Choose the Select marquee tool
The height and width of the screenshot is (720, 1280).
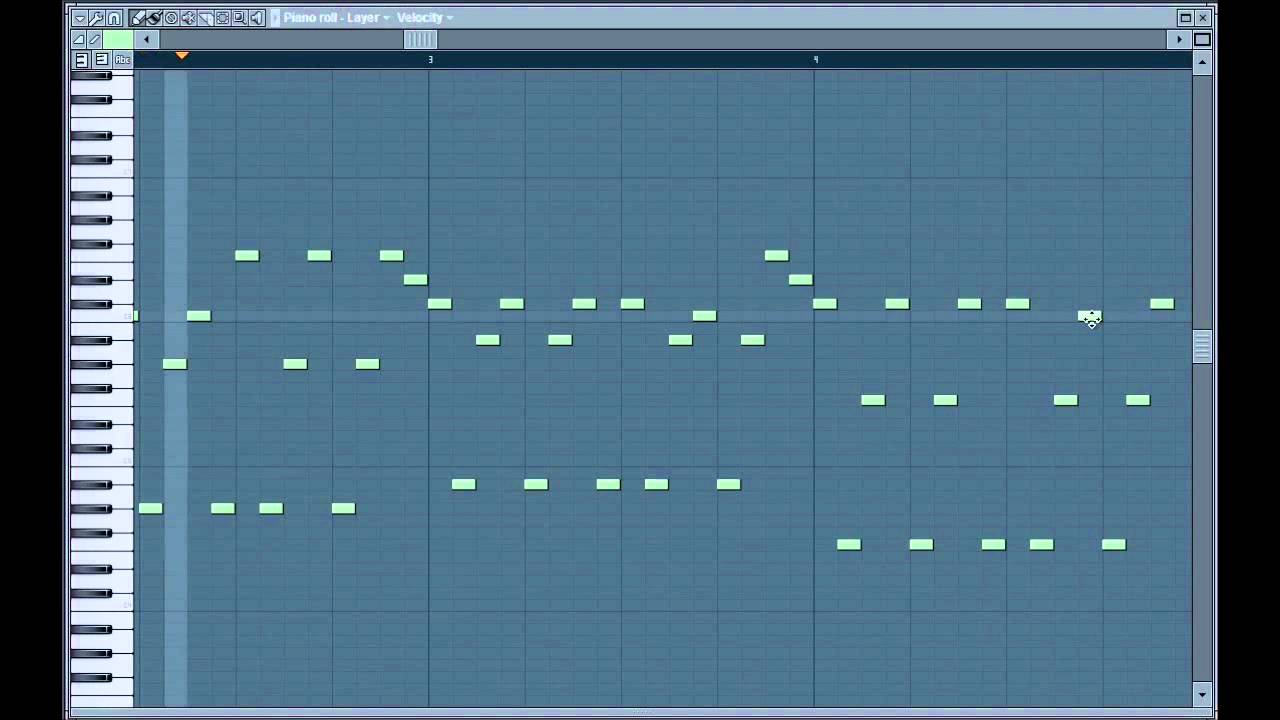(x=222, y=18)
